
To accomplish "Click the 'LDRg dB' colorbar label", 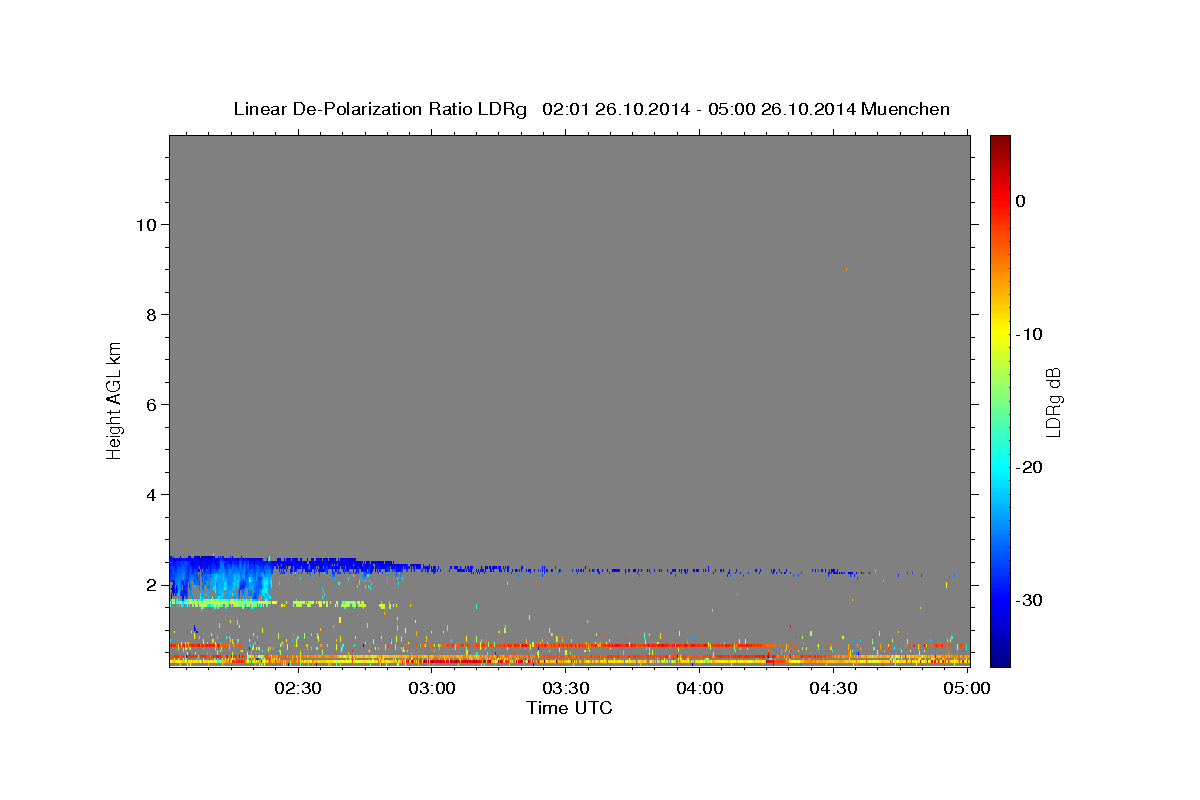I will 1053,402.
